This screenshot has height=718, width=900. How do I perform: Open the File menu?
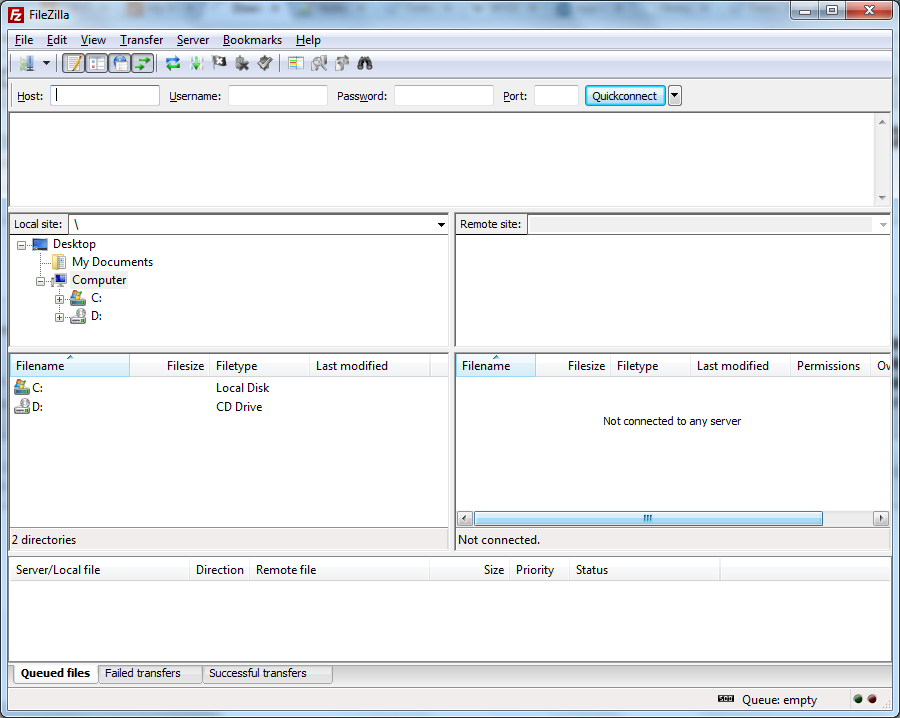24,40
